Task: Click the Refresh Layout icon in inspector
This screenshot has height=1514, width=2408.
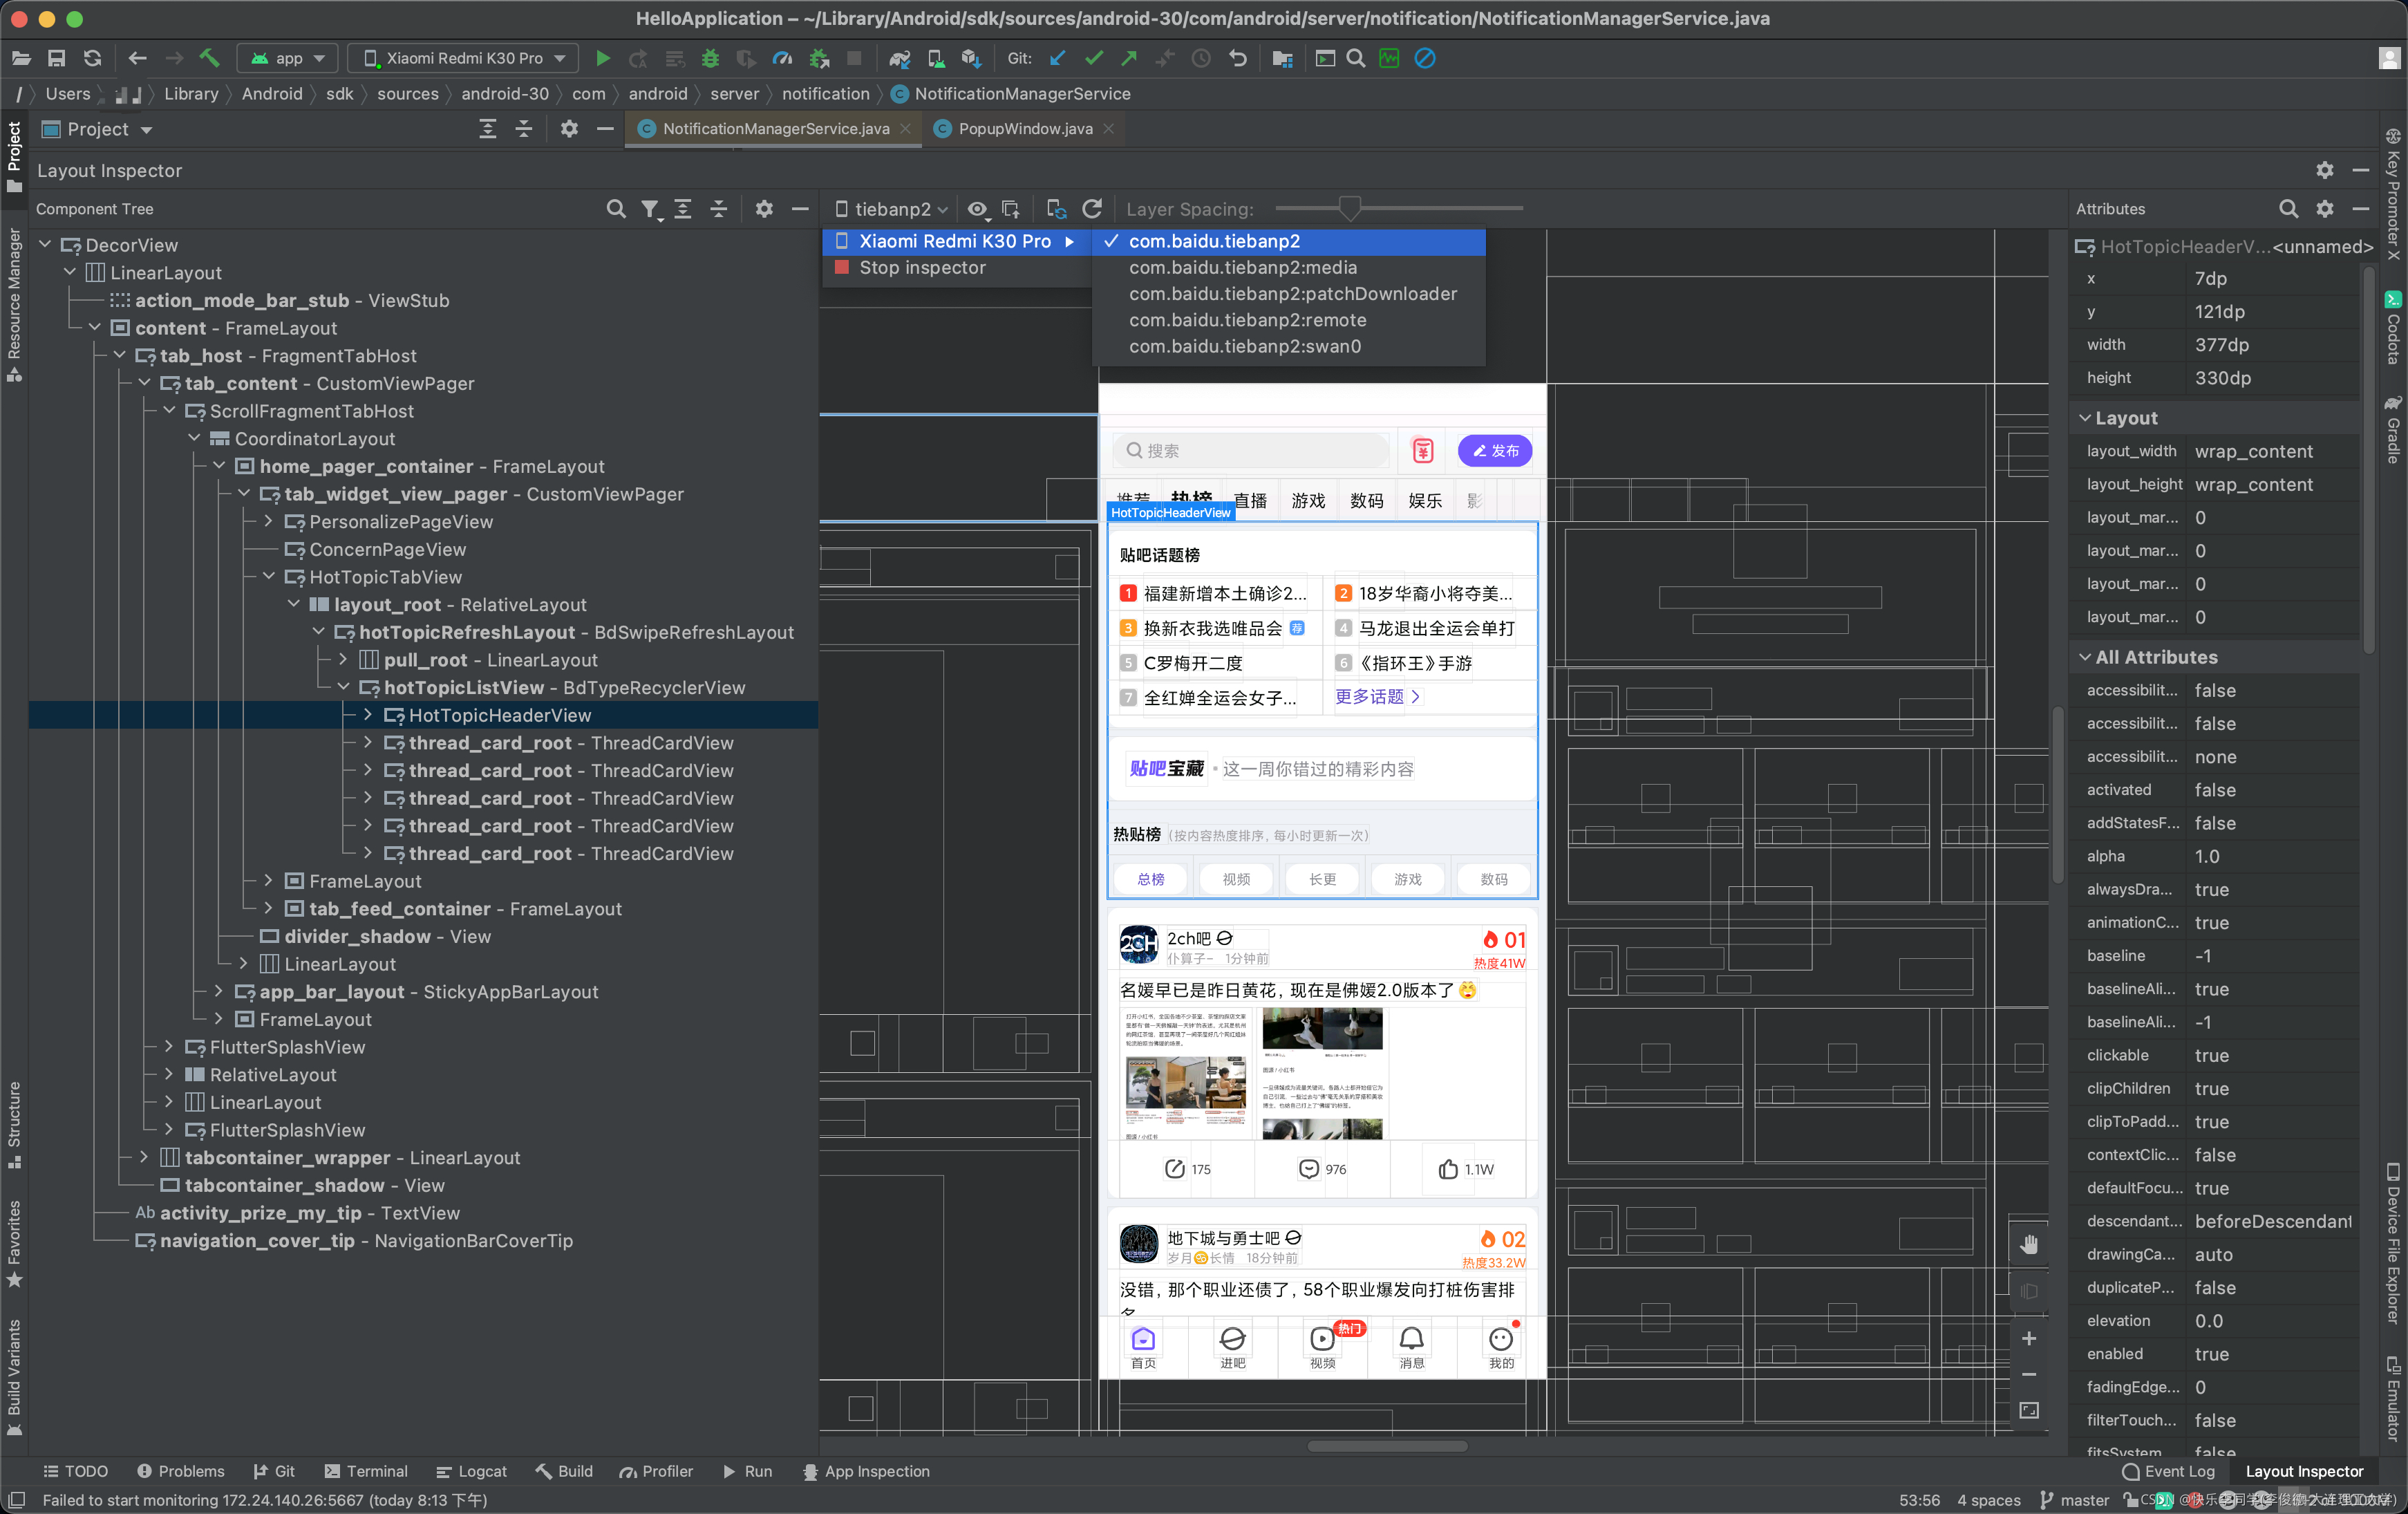Action: (1092, 208)
